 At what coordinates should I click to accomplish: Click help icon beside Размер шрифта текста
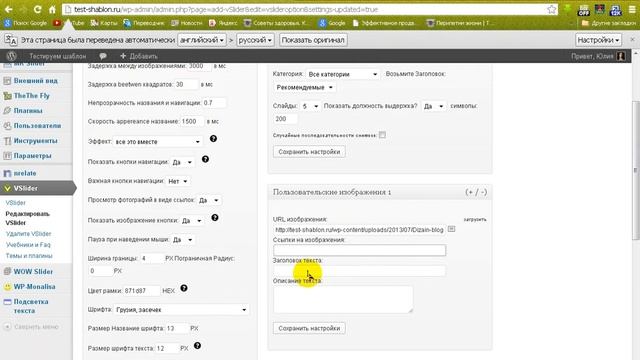tap(197, 346)
